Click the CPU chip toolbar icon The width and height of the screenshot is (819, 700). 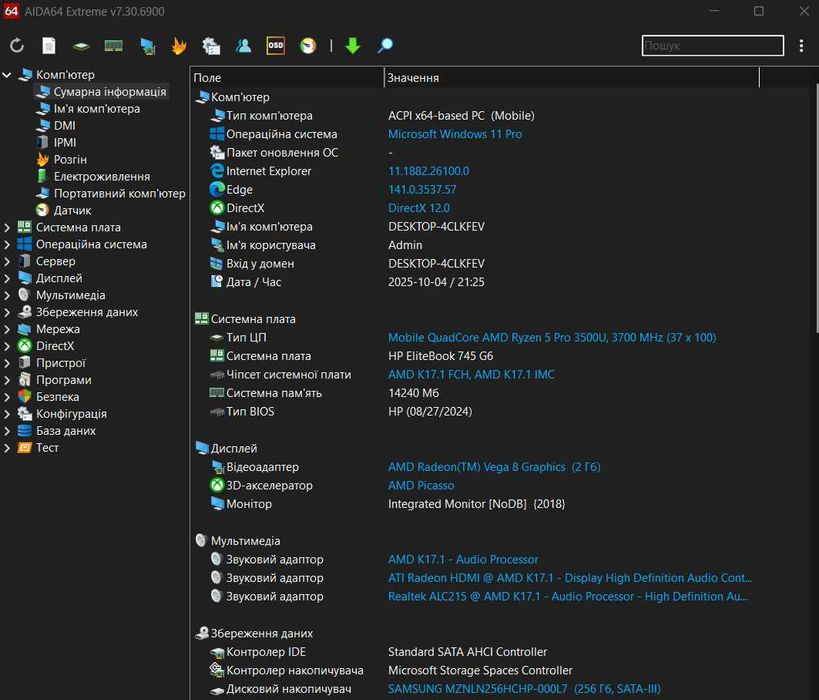(81, 46)
